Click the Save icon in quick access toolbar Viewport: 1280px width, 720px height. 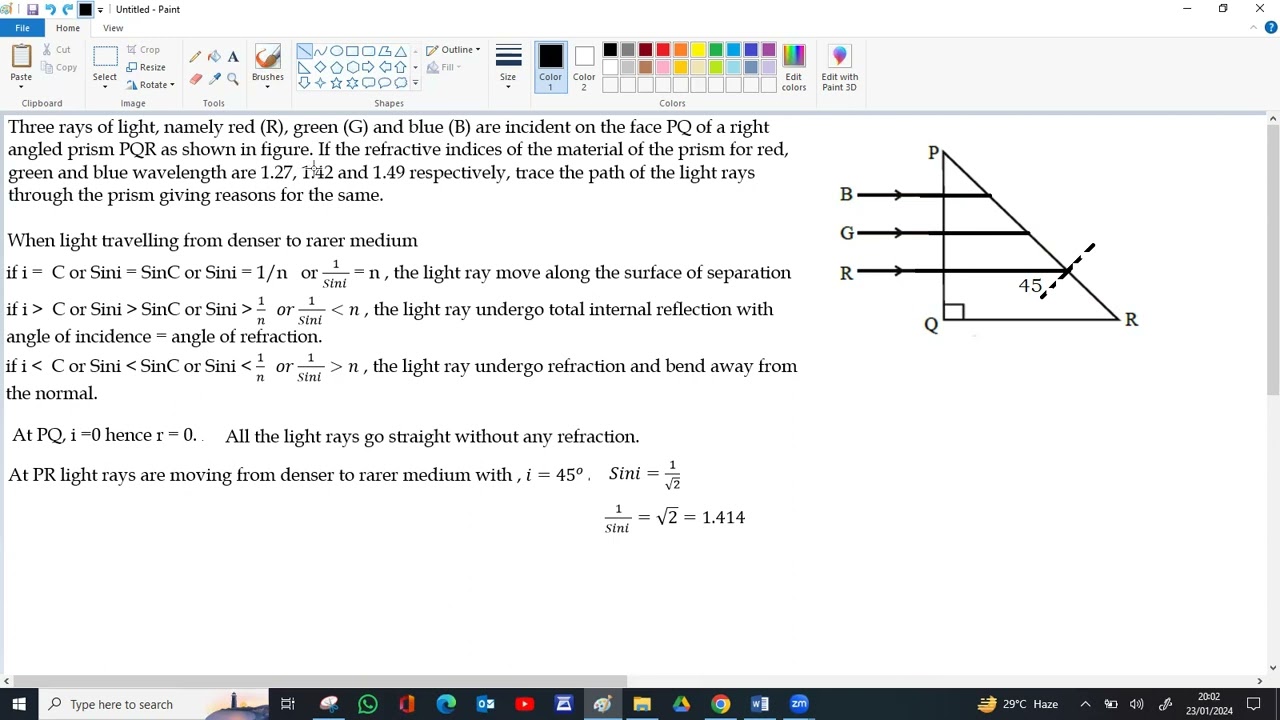coord(32,9)
